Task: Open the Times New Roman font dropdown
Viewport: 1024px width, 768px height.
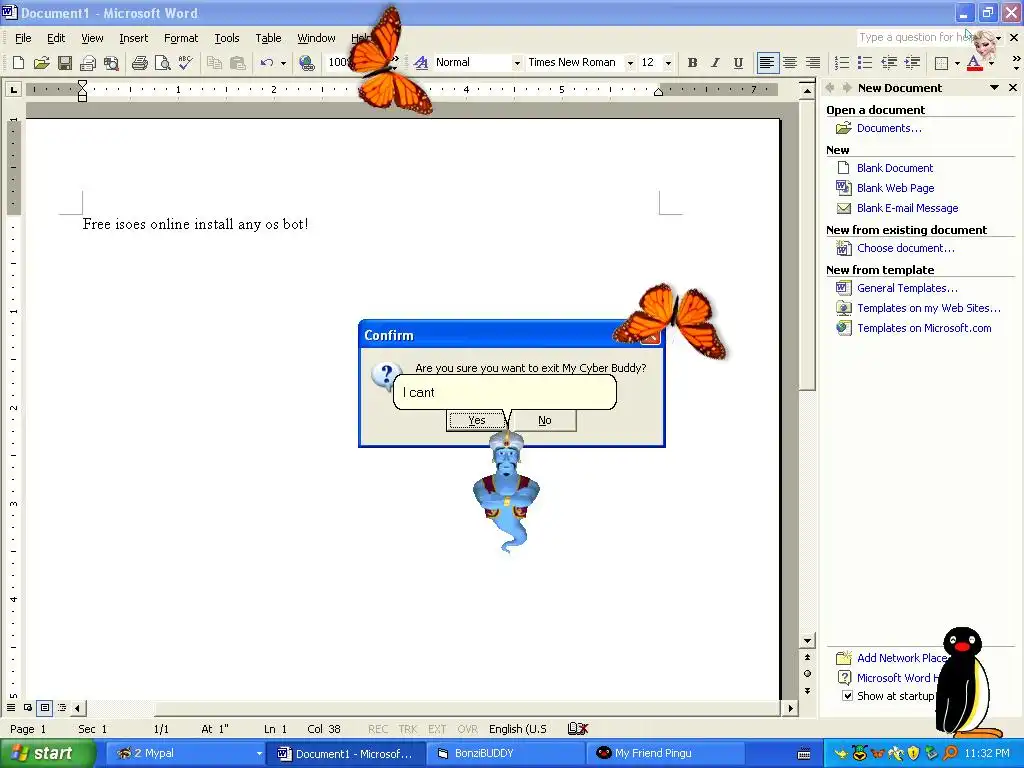Action: tap(630, 63)
